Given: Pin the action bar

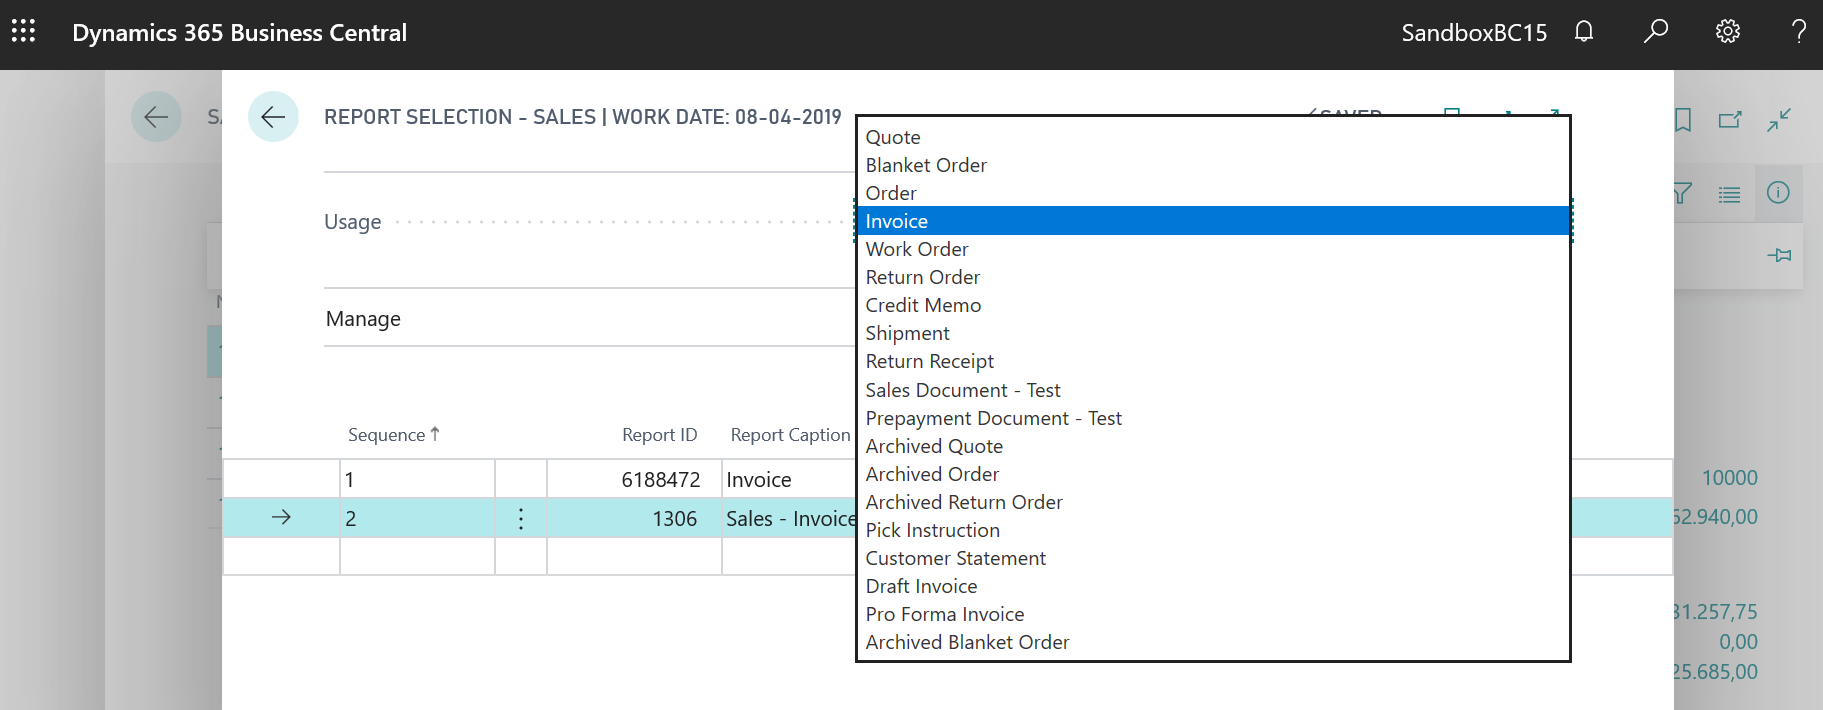Looking at the screenshot, I should click(1779, 256).
